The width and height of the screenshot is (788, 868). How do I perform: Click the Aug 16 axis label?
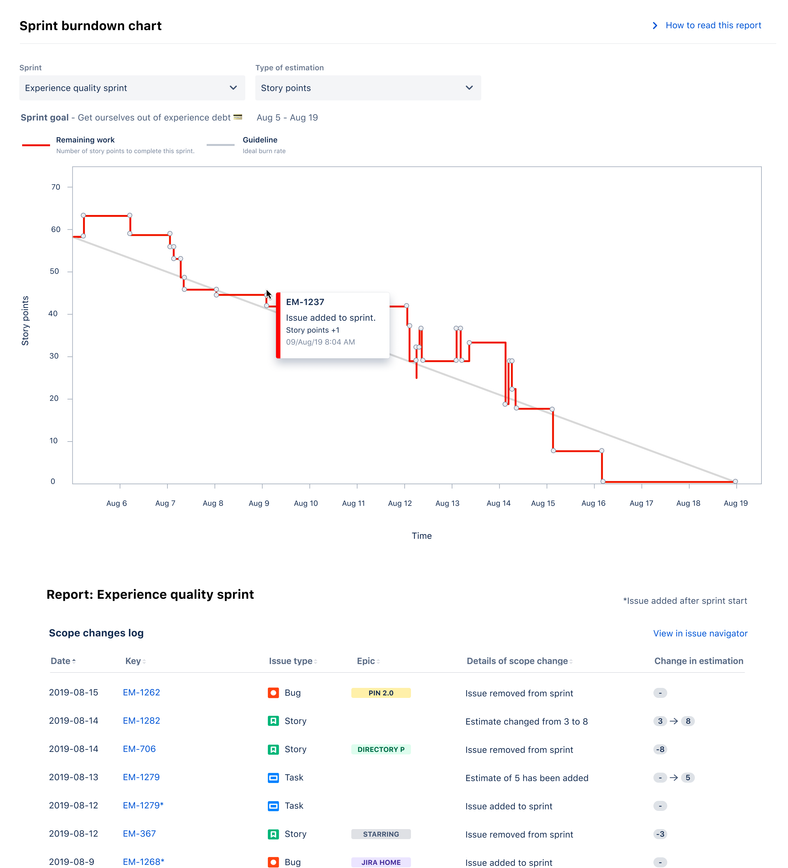(593, 503)
